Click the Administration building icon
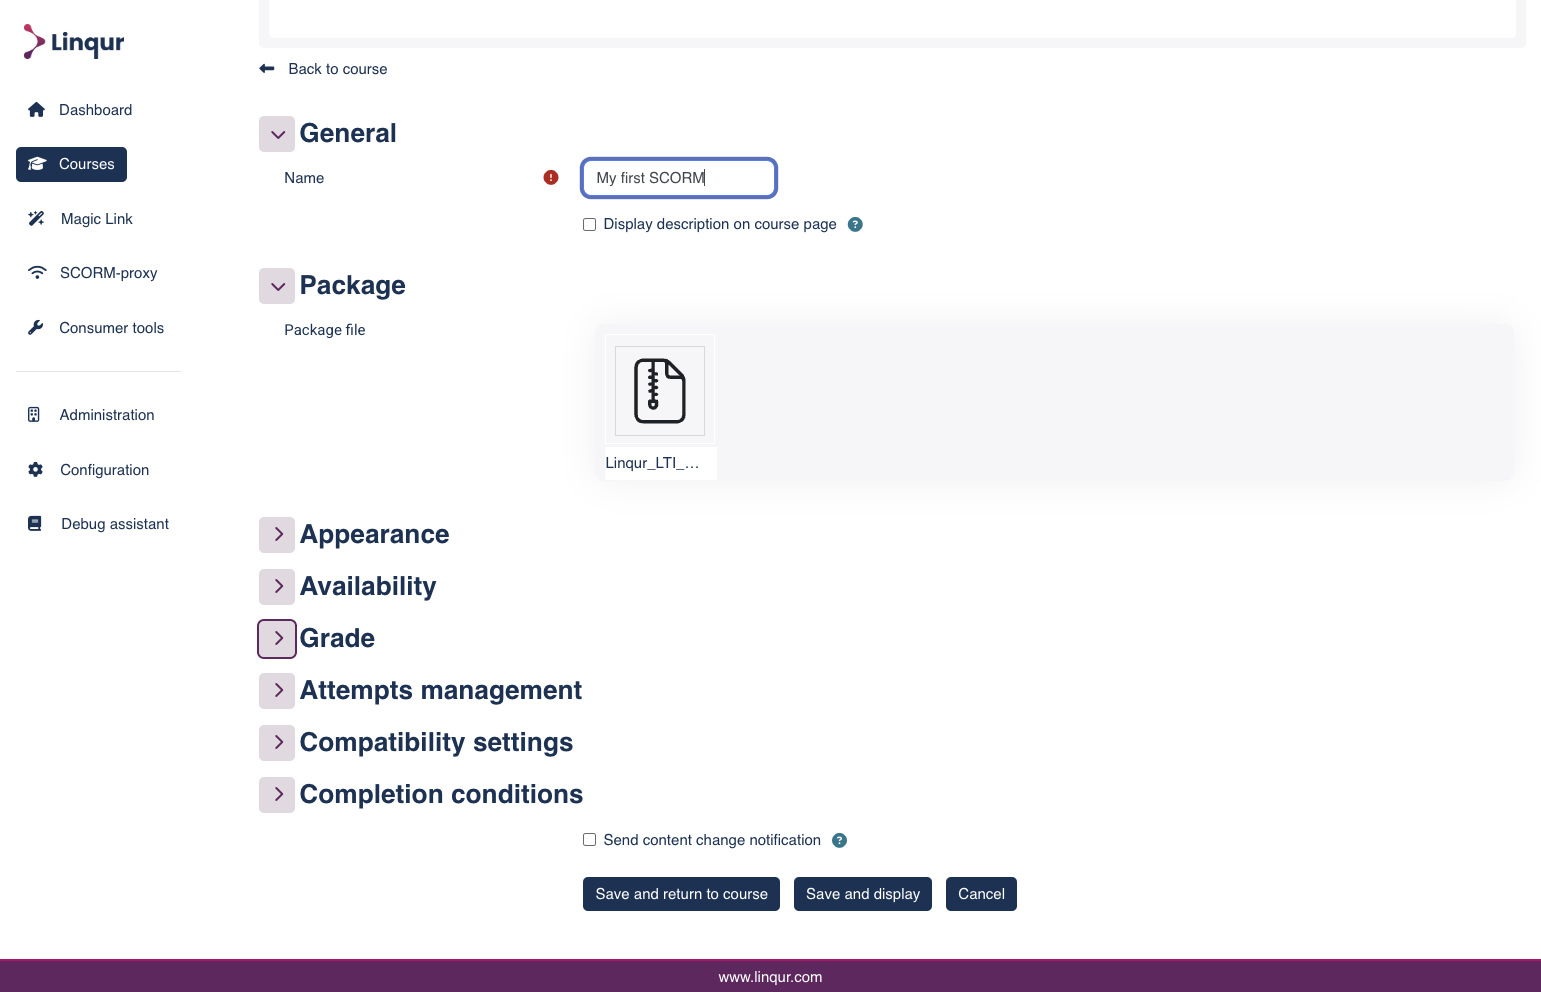The image size is (1541, 992). coord(34,415)
